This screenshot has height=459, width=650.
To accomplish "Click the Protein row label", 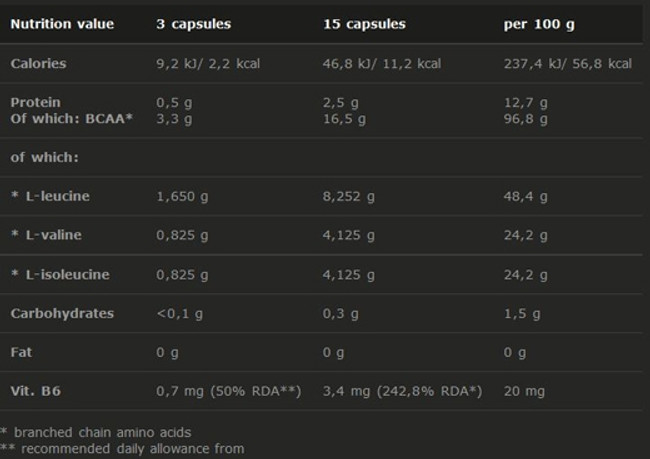I will (35, 102).
